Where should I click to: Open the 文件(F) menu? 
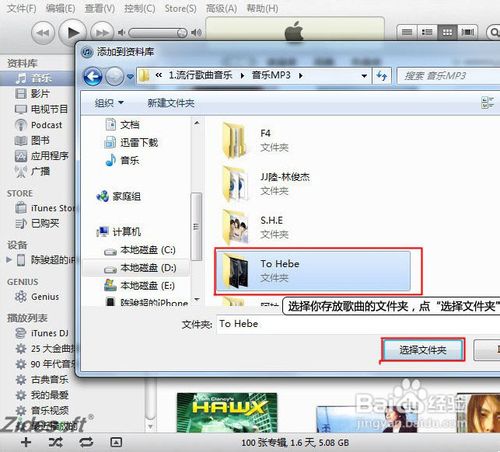(22, 8)
